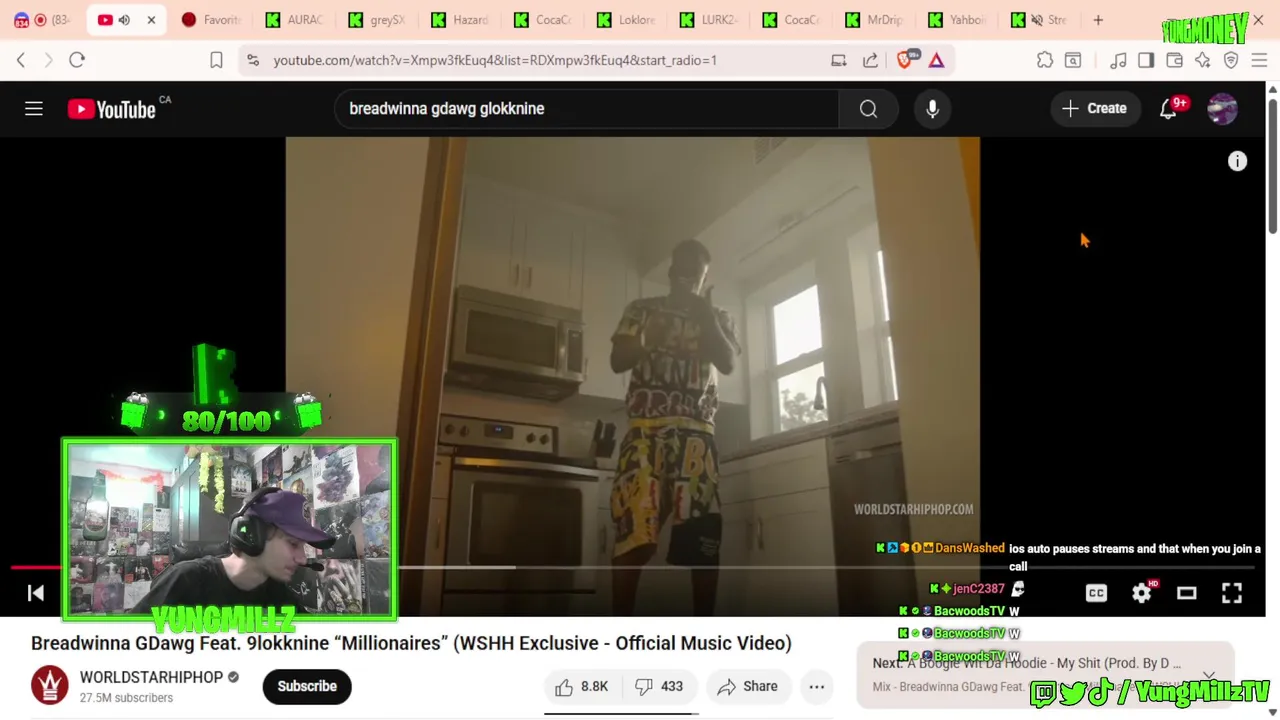Open the WORLDSTARHIPHOP channel avatar

coord(49,686)
